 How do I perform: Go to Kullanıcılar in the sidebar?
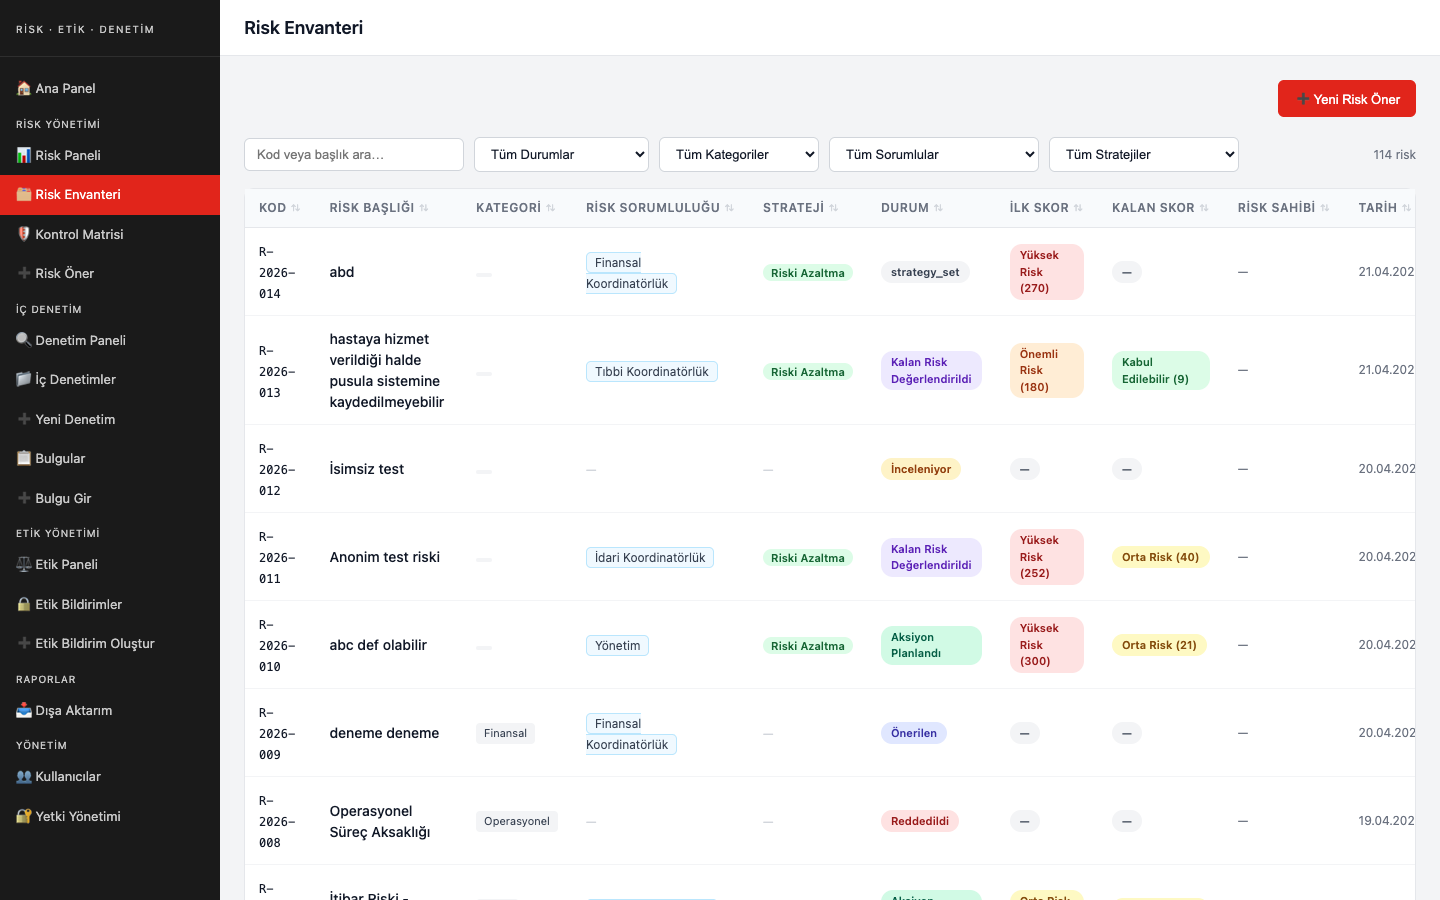point(67,776)
